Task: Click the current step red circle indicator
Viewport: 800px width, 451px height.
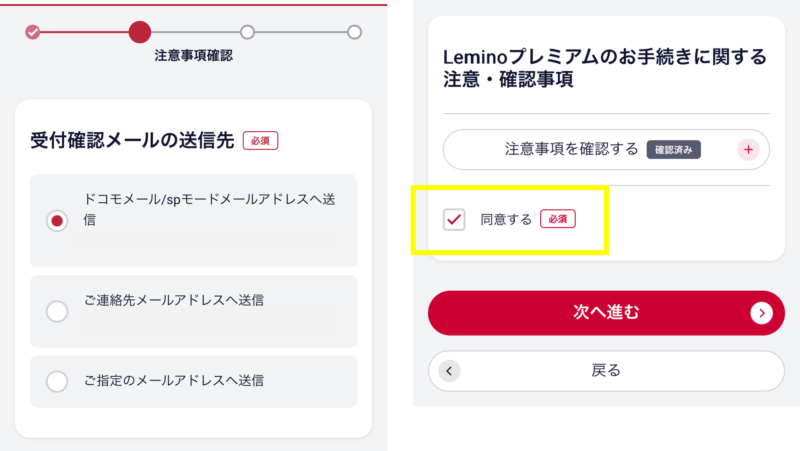Action: click(x=140, y=32)
